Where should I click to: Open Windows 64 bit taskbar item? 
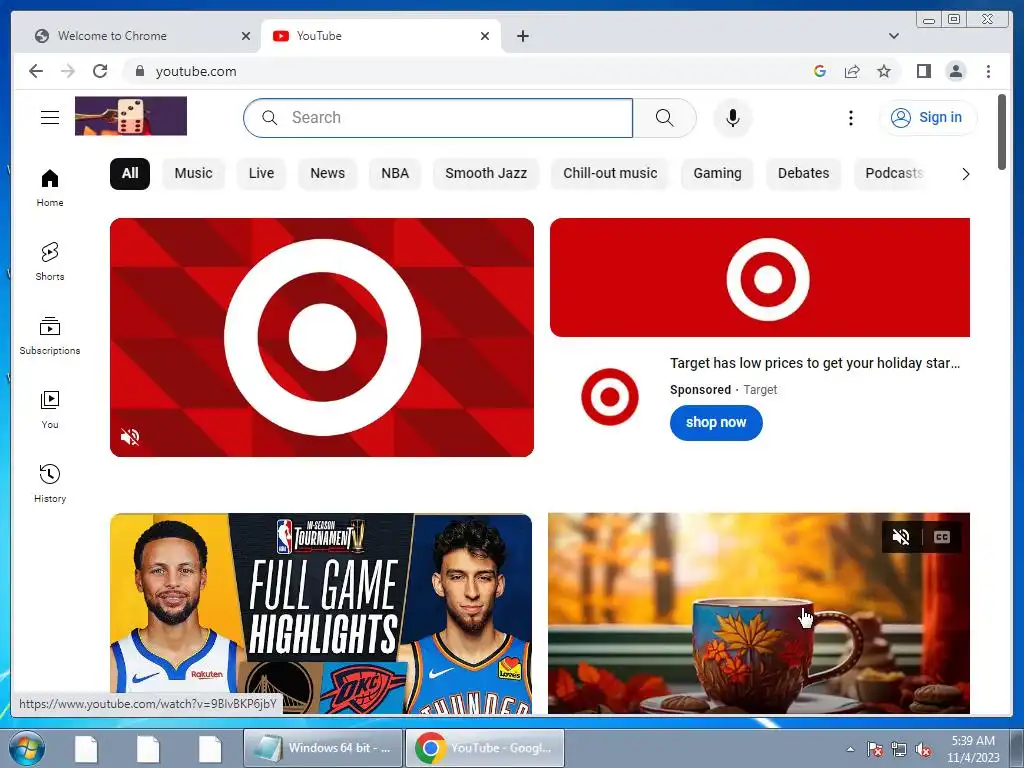pos(323,748)
